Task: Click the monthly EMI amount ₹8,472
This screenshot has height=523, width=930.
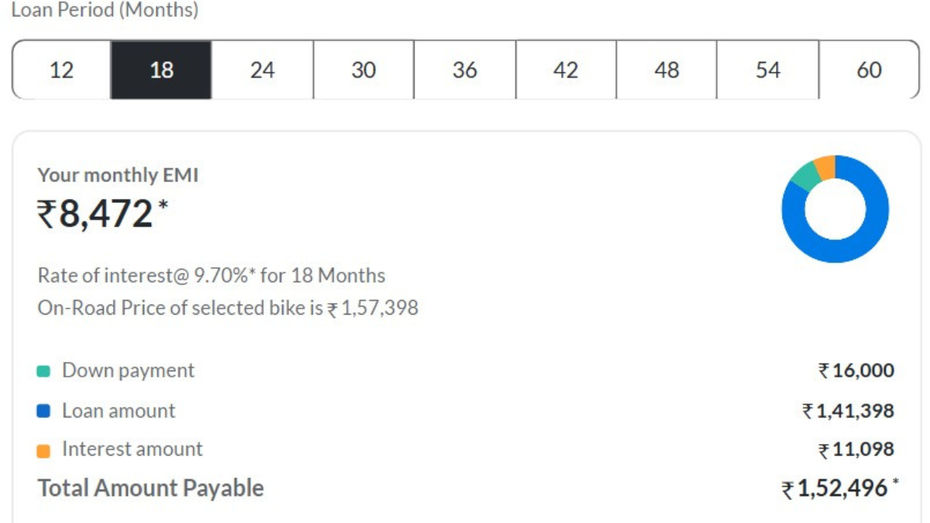Action: point(103,213)
